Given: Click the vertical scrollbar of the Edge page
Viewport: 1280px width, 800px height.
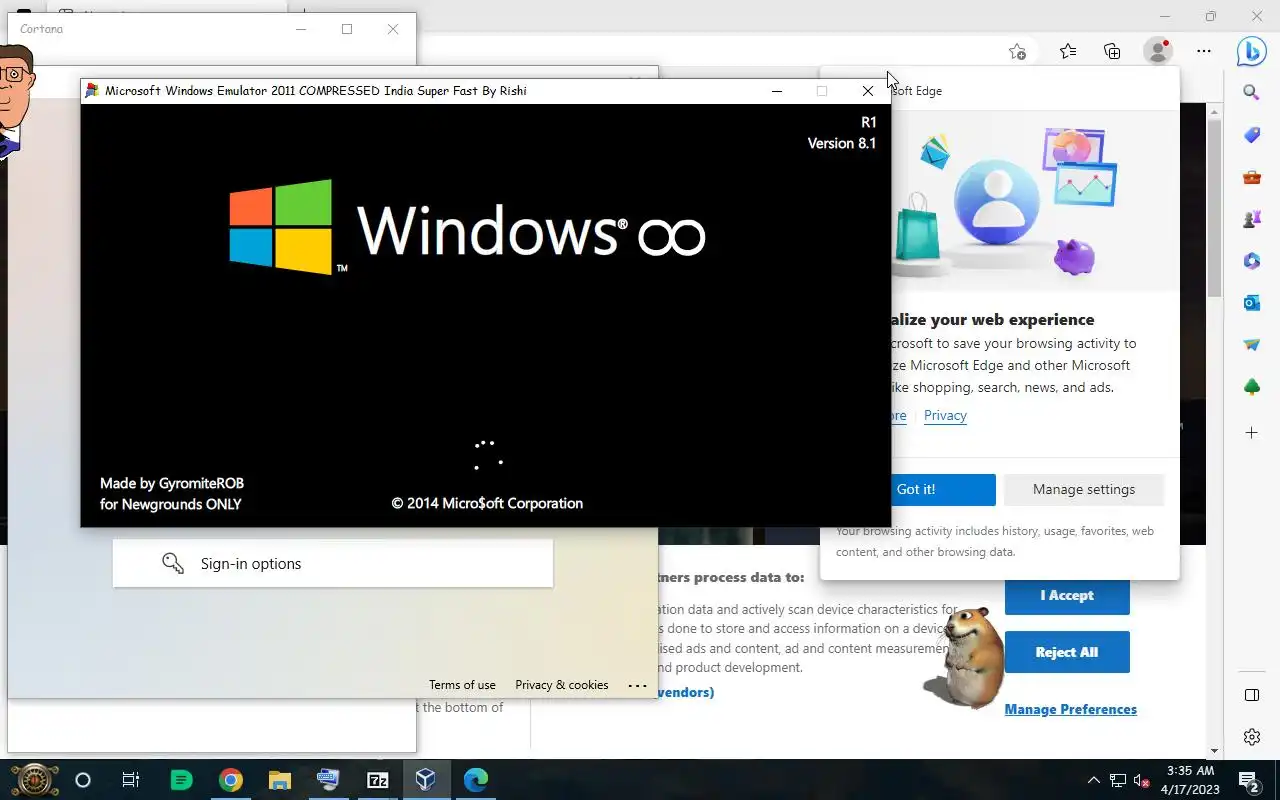Looking at the screenshot, I should click(1215, 208).
